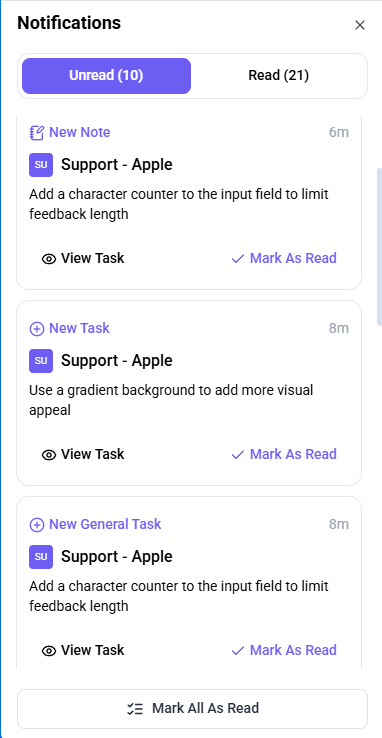Switch to the Read (21) tab
Screen dimensions: 382x738
point(279,76)
